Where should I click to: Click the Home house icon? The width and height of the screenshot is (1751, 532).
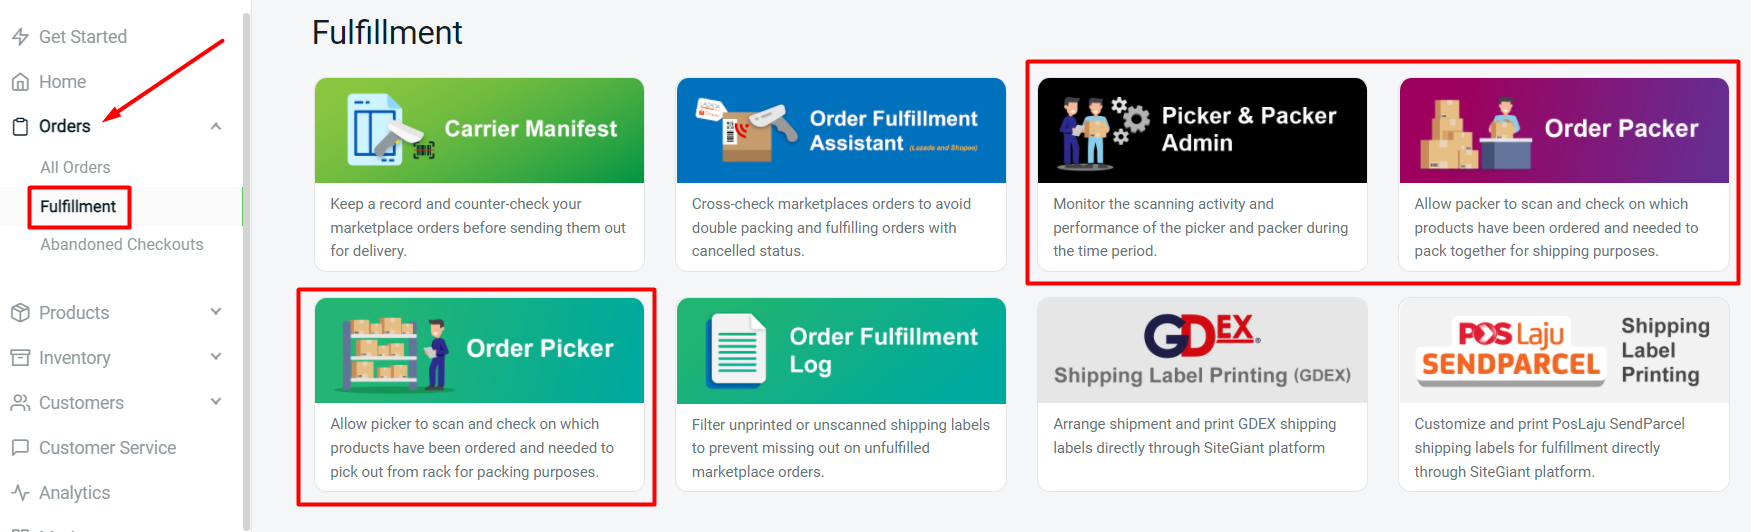click(x=20, y=82)
